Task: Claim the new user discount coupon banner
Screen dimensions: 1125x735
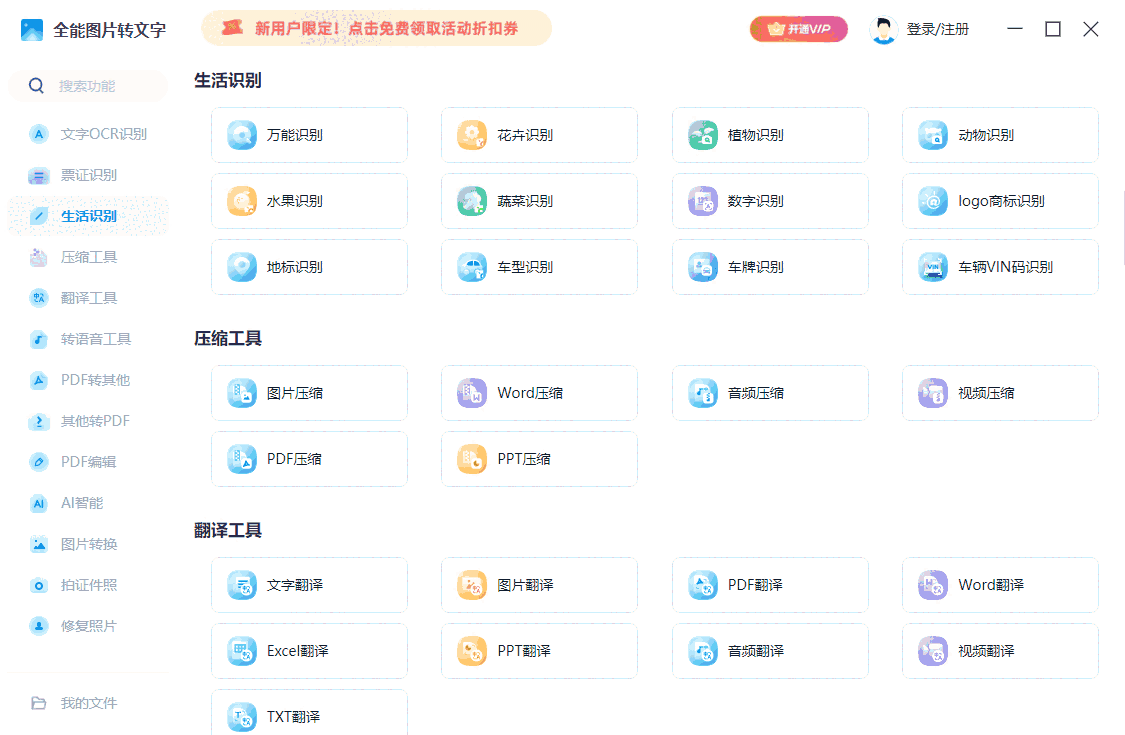Action: (x=377, y=29)
